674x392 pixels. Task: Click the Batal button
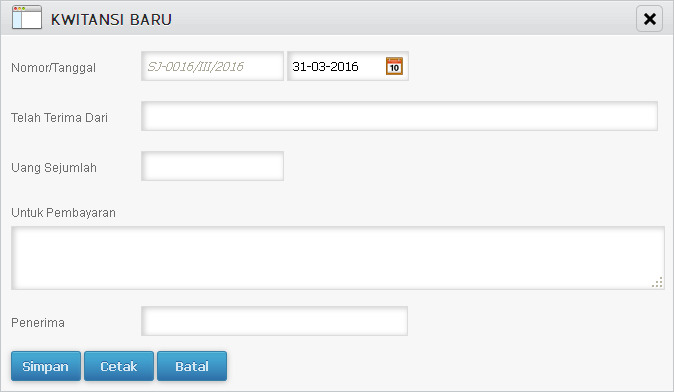click(x=192, y=366)
